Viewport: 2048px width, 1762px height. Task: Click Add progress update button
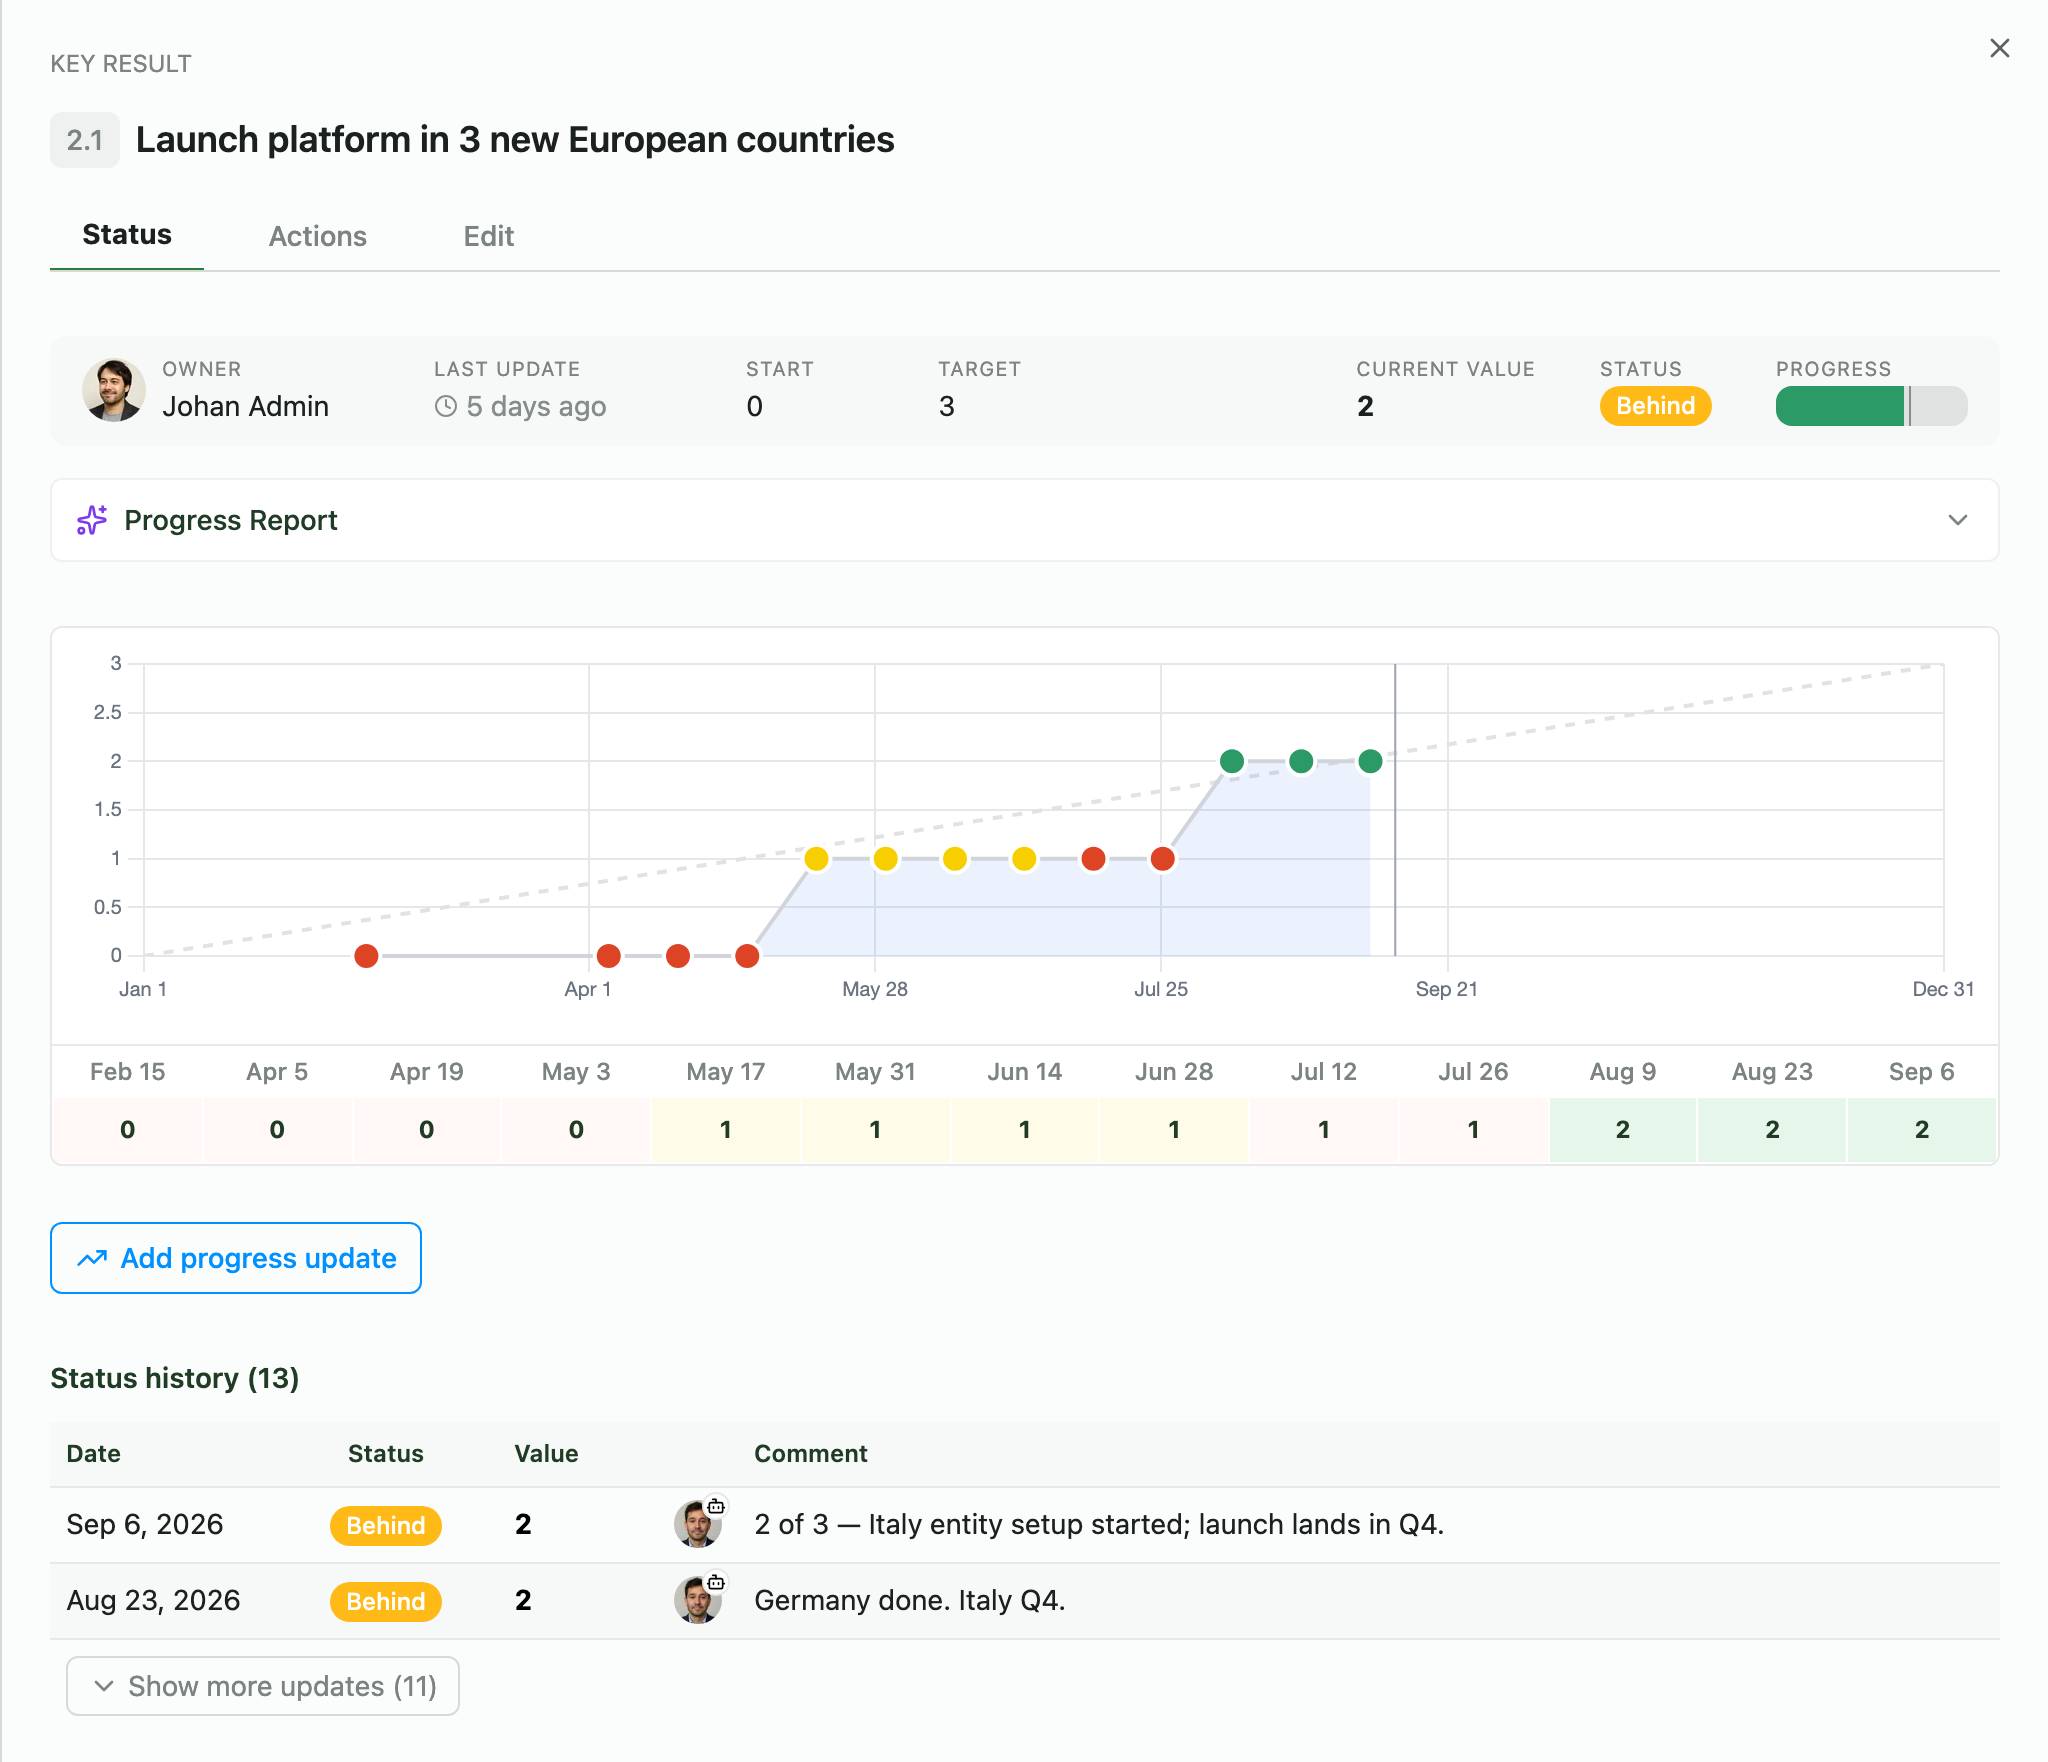pyautogui.click(x=236, y=1258)
